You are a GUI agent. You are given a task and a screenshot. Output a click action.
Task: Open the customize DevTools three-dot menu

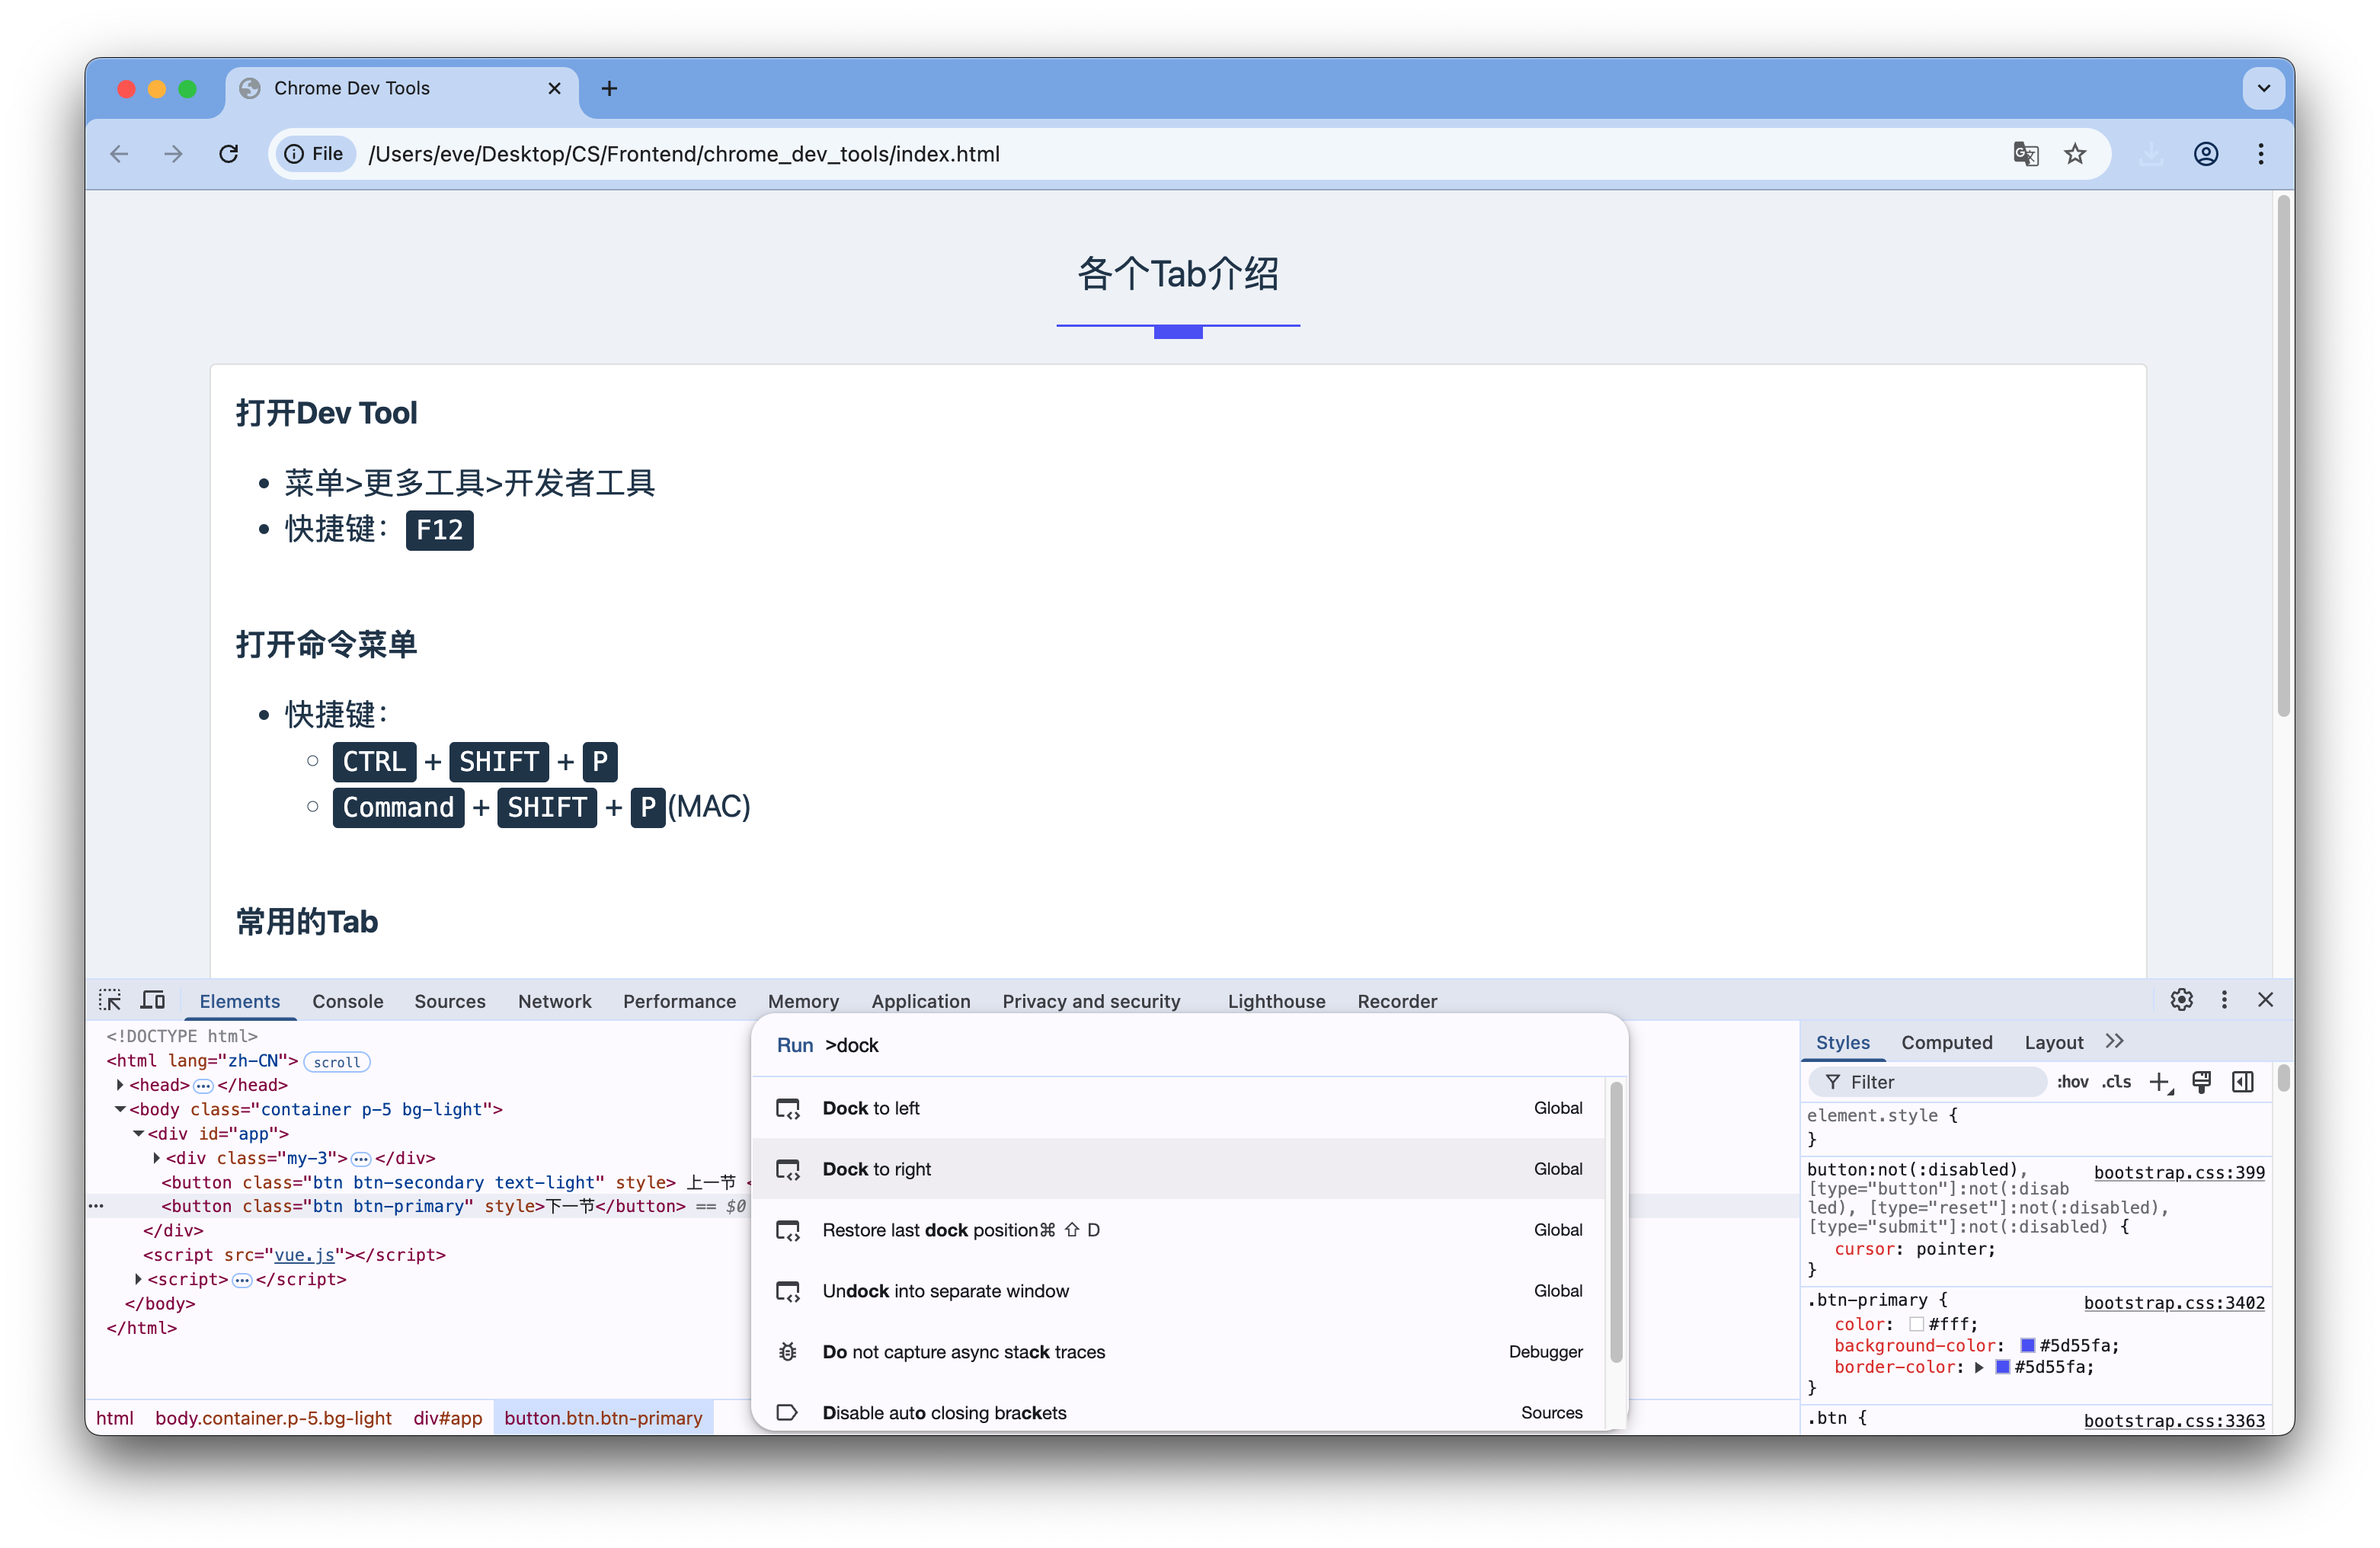(2224, 1000)
